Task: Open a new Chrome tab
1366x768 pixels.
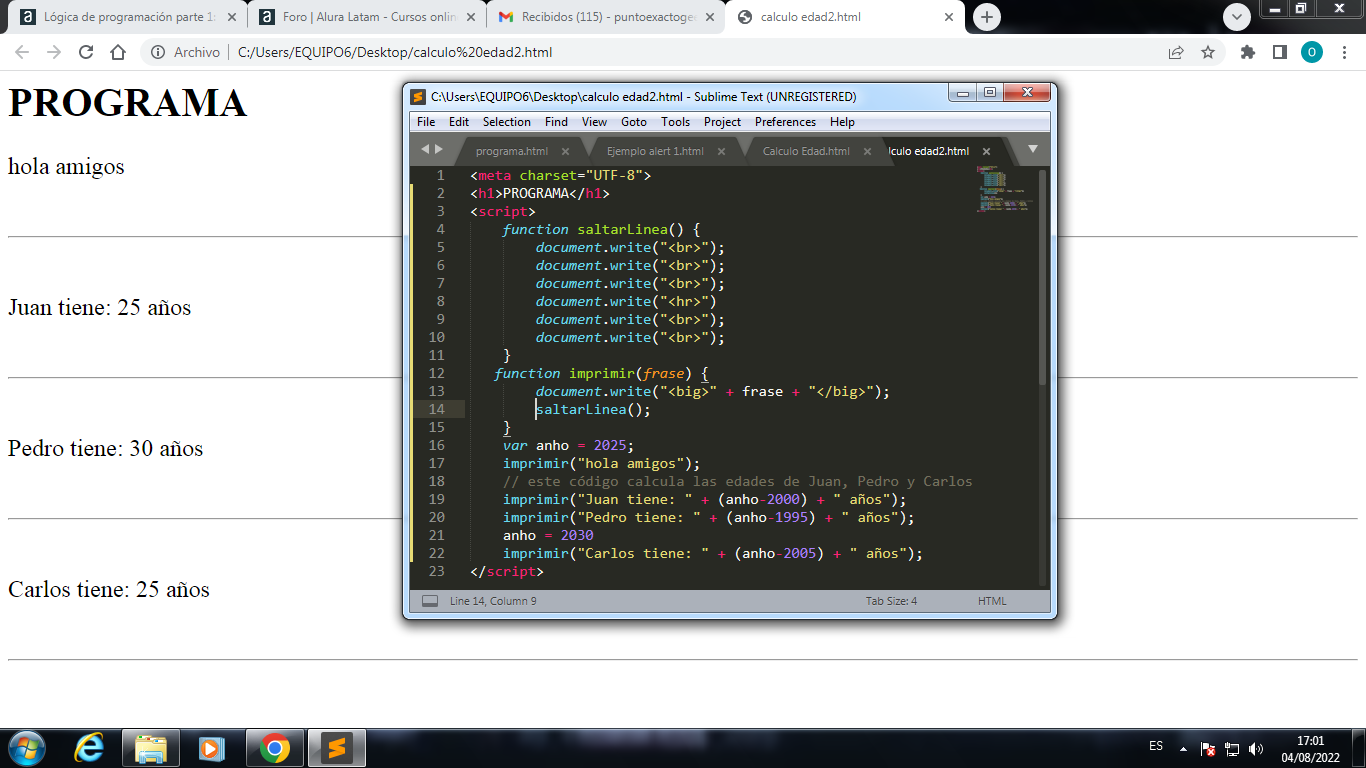Action: (986, 17)
